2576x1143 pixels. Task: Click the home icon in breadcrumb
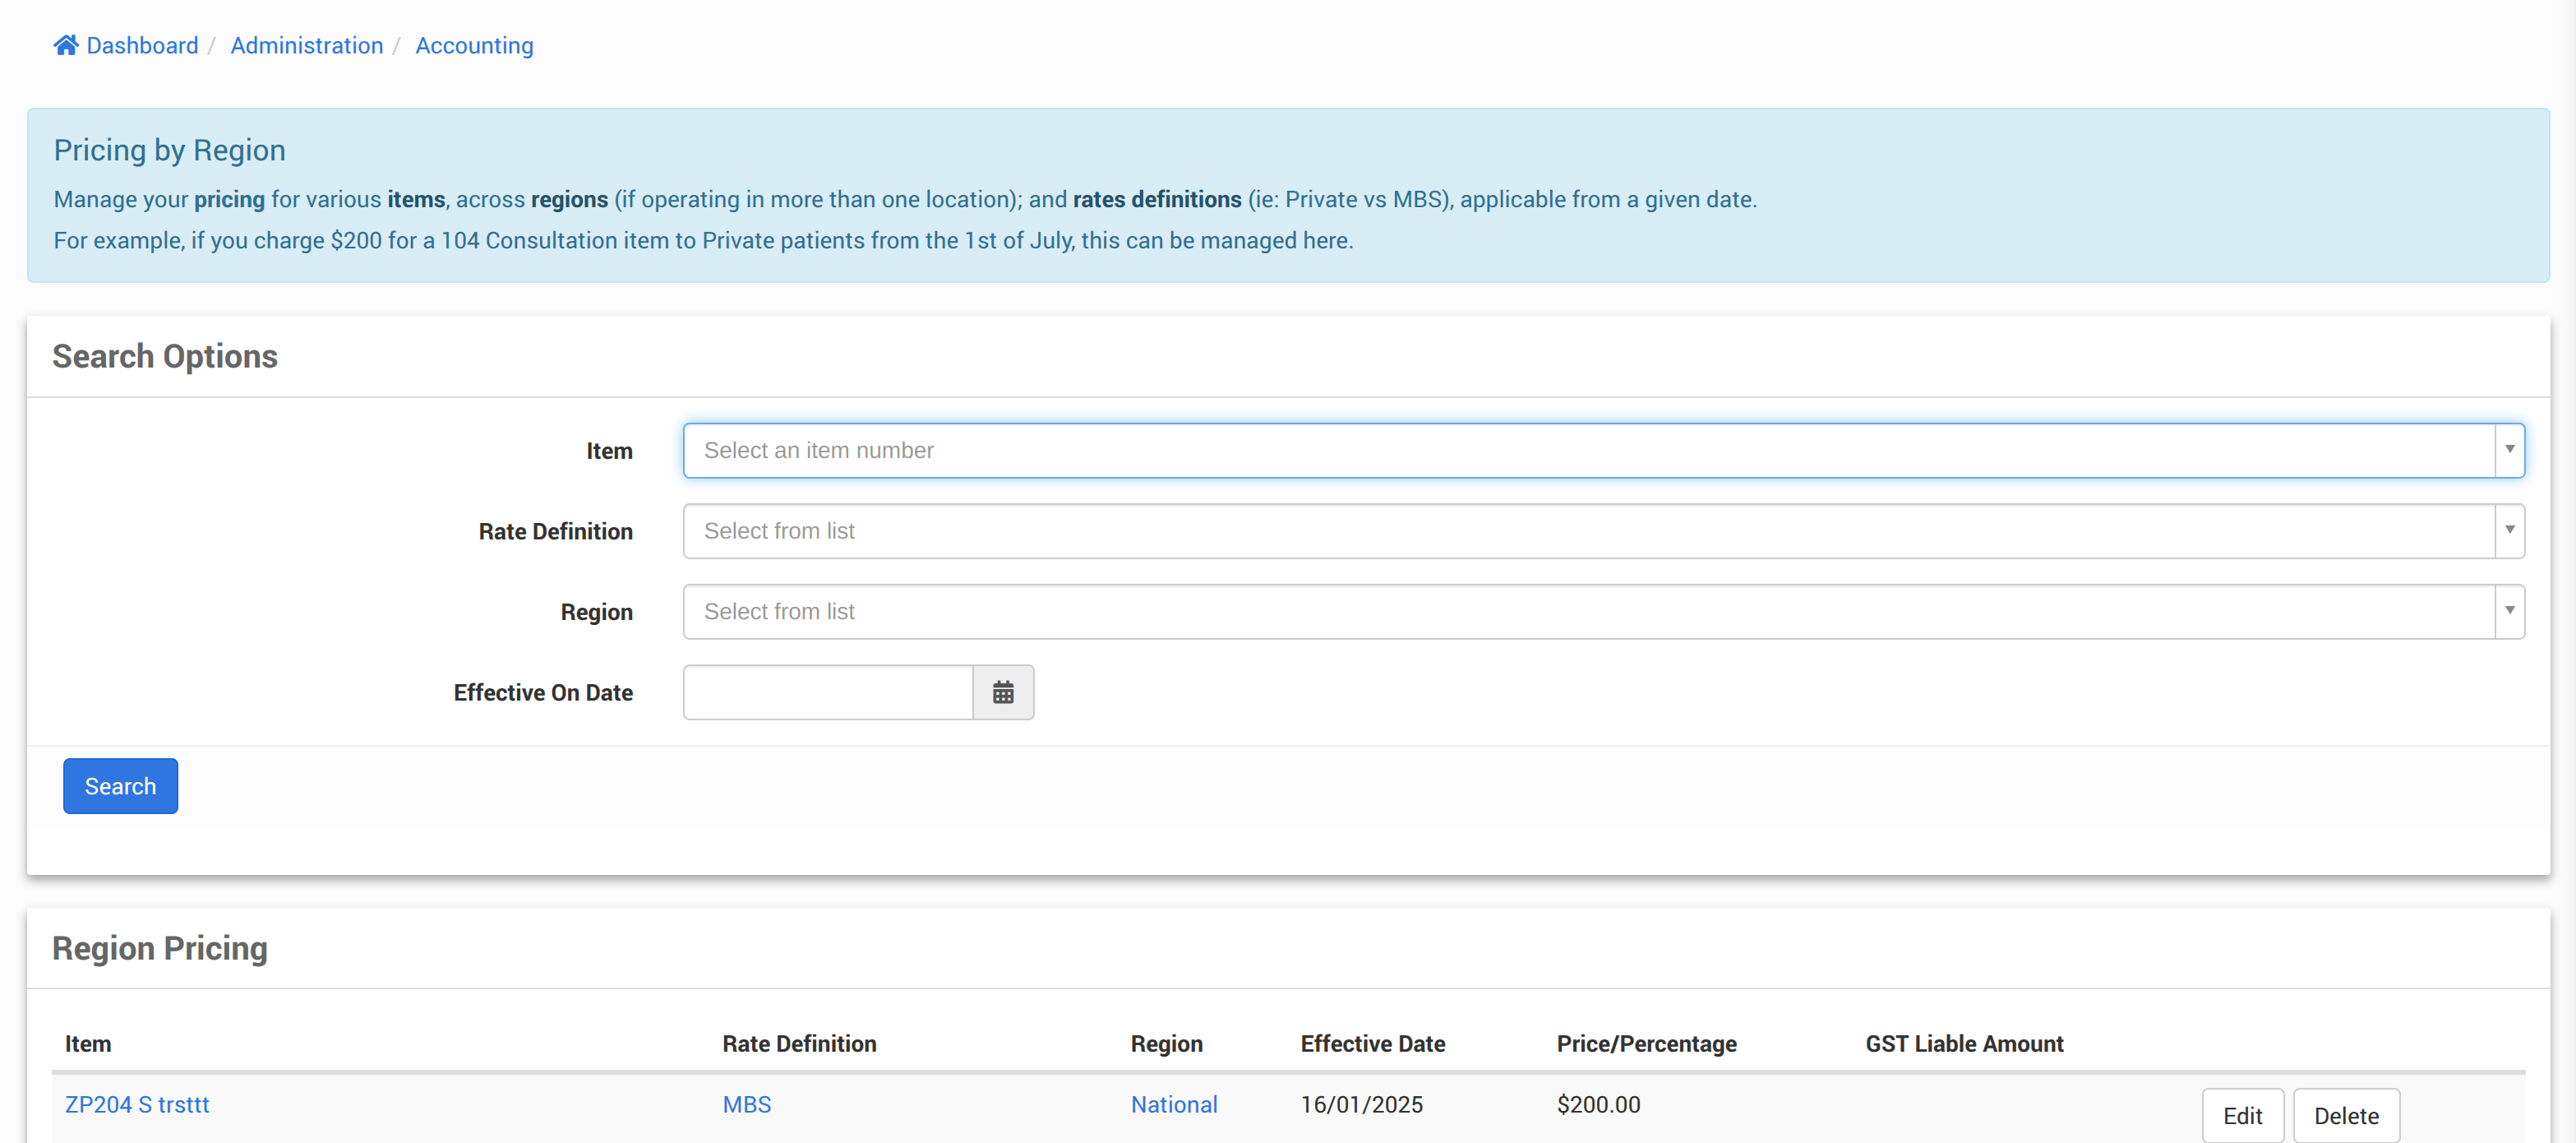tap(66, 45)
